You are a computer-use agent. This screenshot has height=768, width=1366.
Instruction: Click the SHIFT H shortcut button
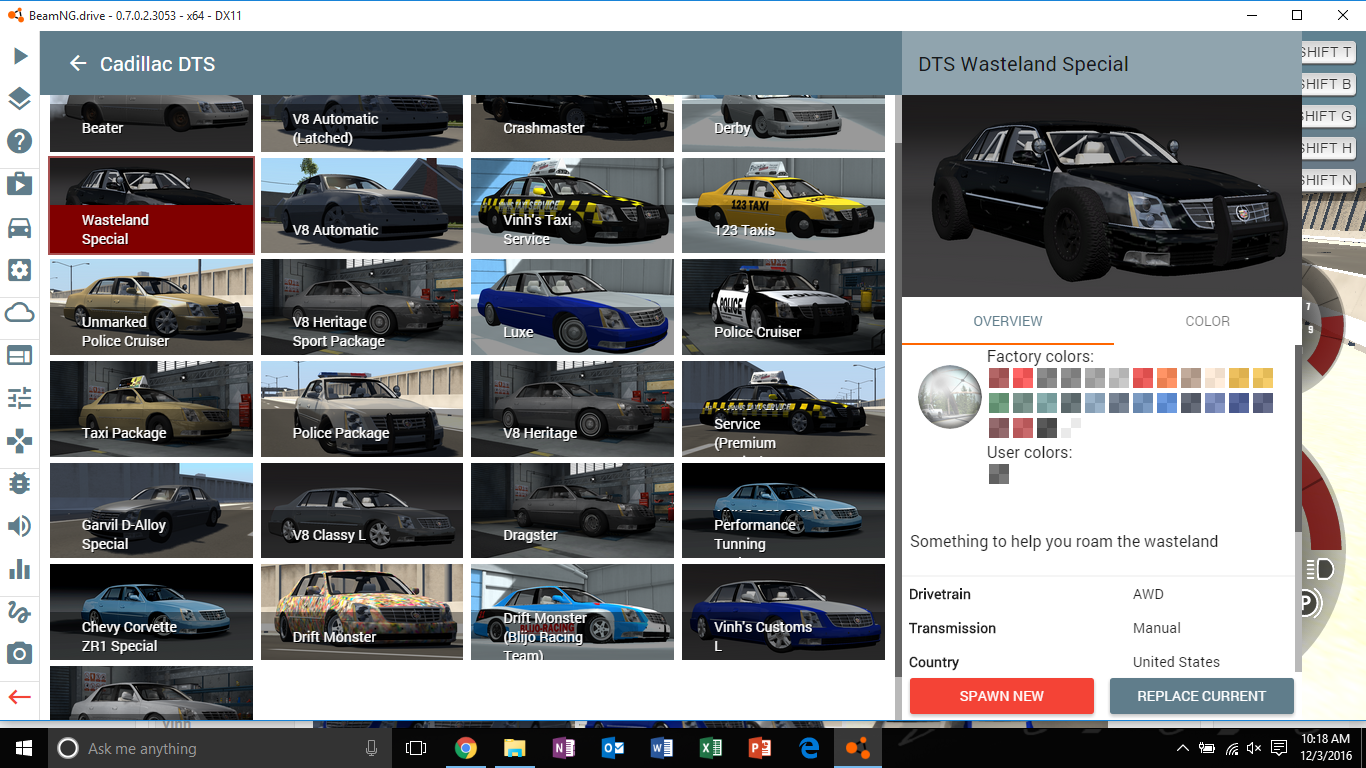click(1327, 148)
